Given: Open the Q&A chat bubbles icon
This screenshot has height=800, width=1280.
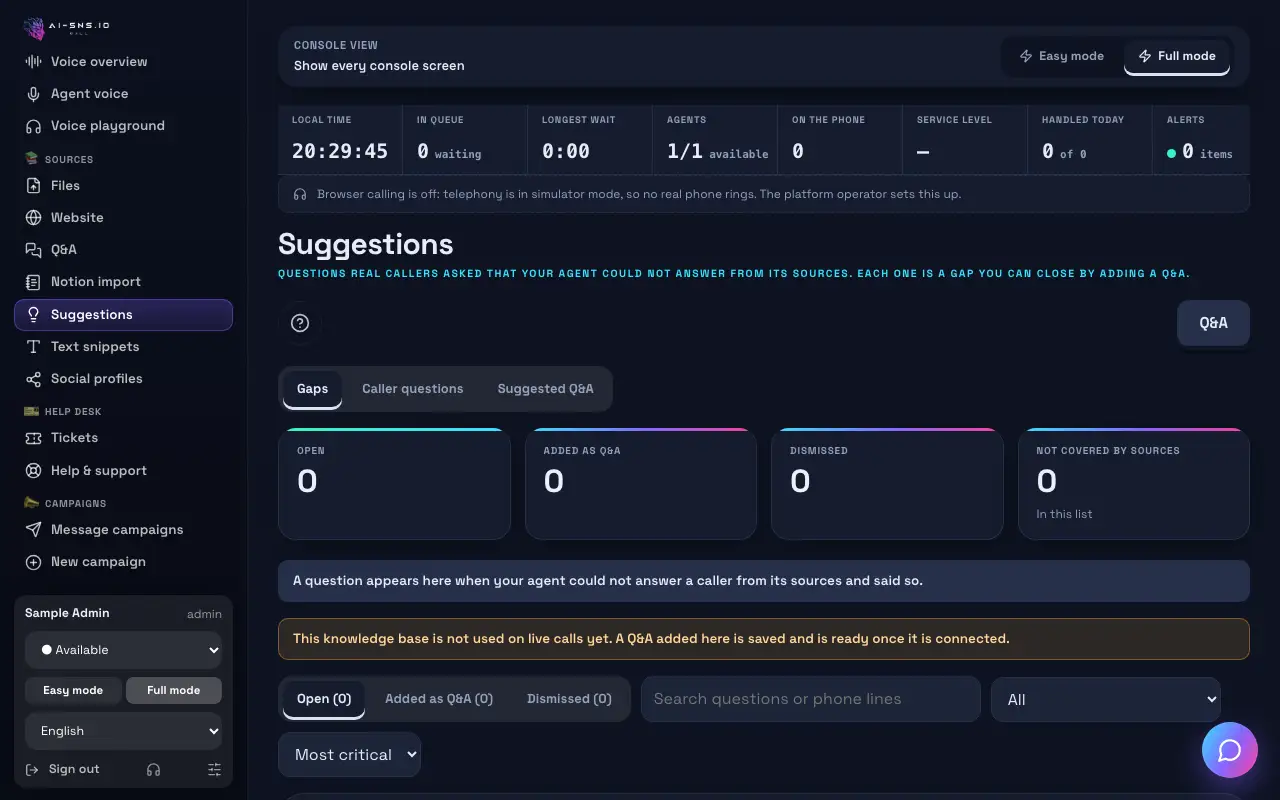Looking at the screenshot, I should pyautogui.click(x=33, y=250).
